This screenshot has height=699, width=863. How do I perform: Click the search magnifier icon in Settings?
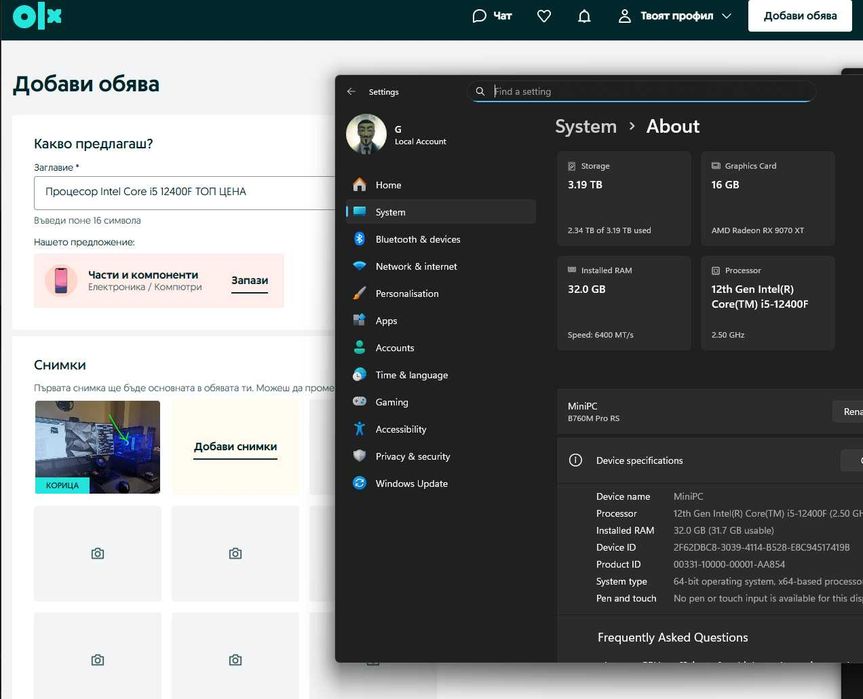pyautogui.click(x=480, y=91)
